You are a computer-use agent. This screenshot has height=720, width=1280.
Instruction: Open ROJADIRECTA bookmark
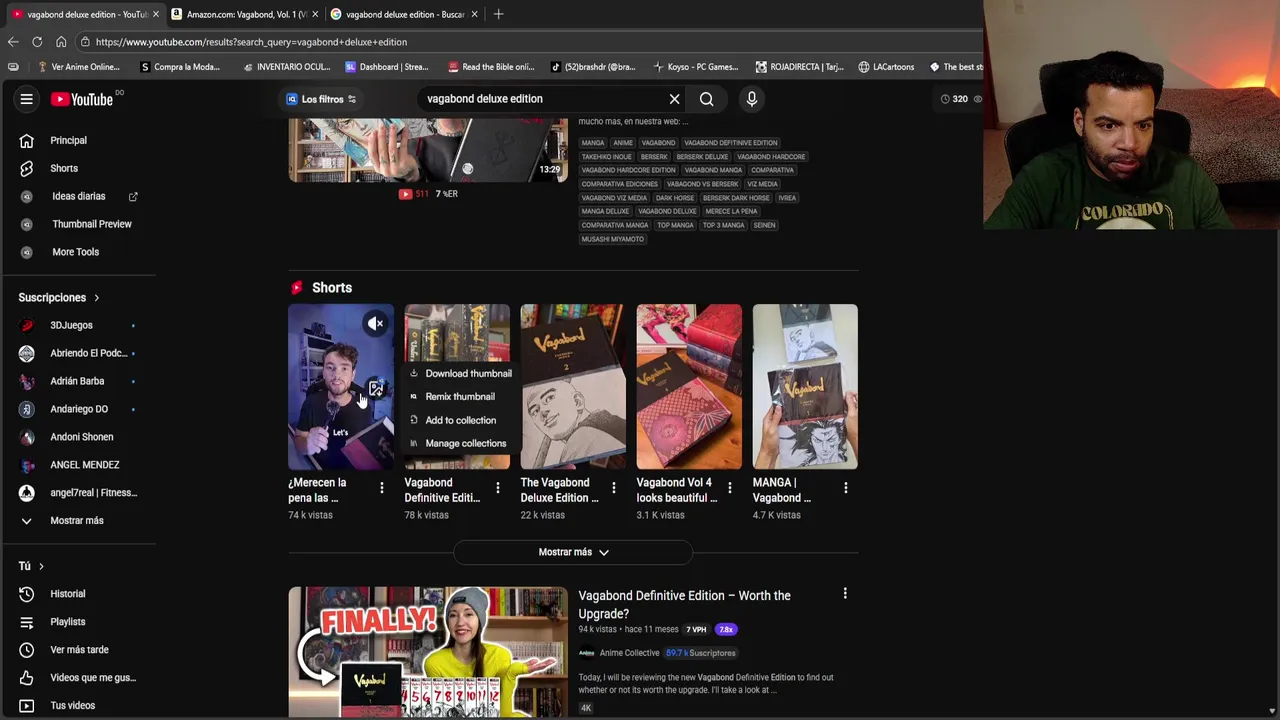pos(799,67)
